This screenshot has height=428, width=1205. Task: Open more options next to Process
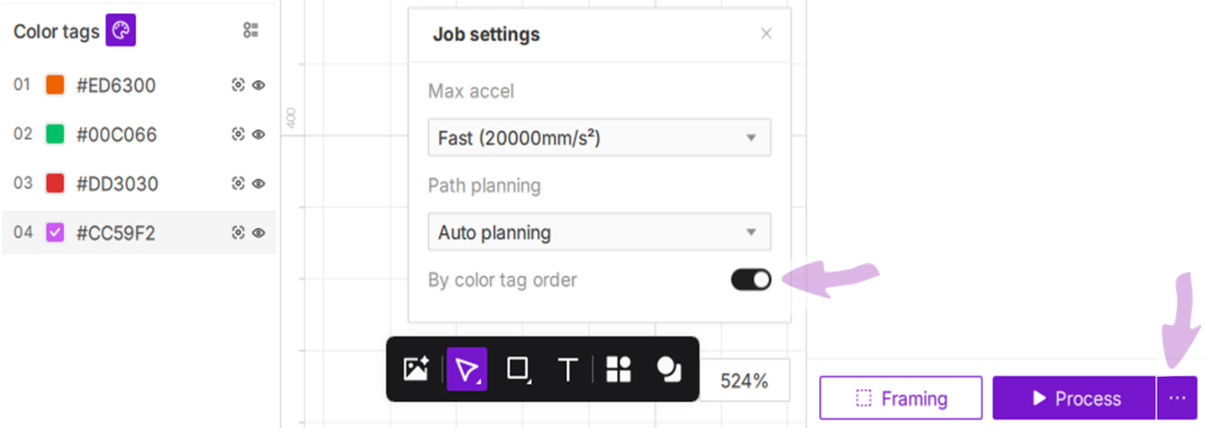(1177, 398)
